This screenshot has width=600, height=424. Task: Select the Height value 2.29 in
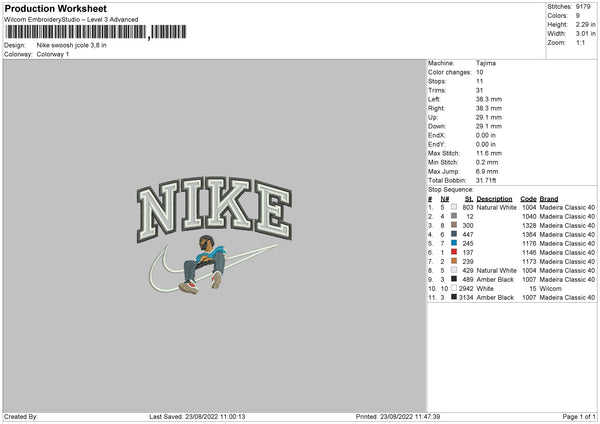coord(585,24)
